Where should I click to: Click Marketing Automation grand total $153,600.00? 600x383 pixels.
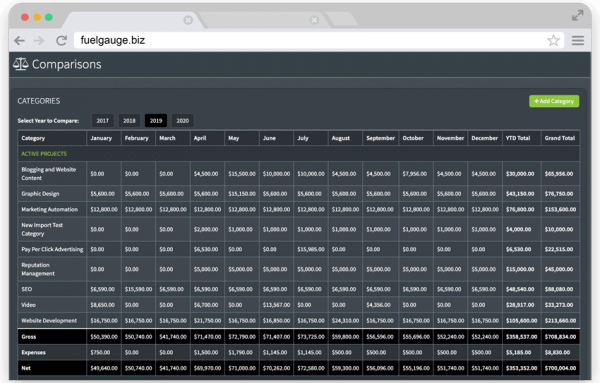[x=560, y=209]
